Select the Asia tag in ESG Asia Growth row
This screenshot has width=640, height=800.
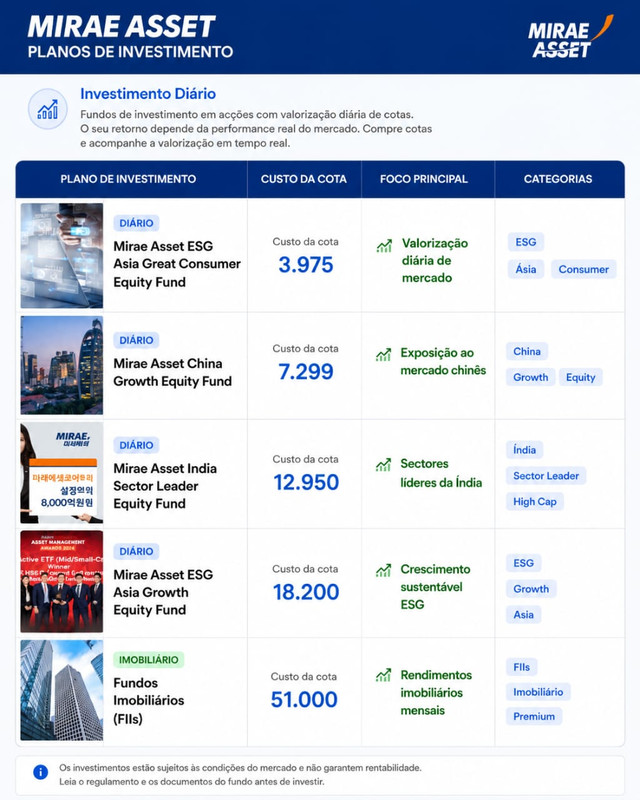click(524, 615)
